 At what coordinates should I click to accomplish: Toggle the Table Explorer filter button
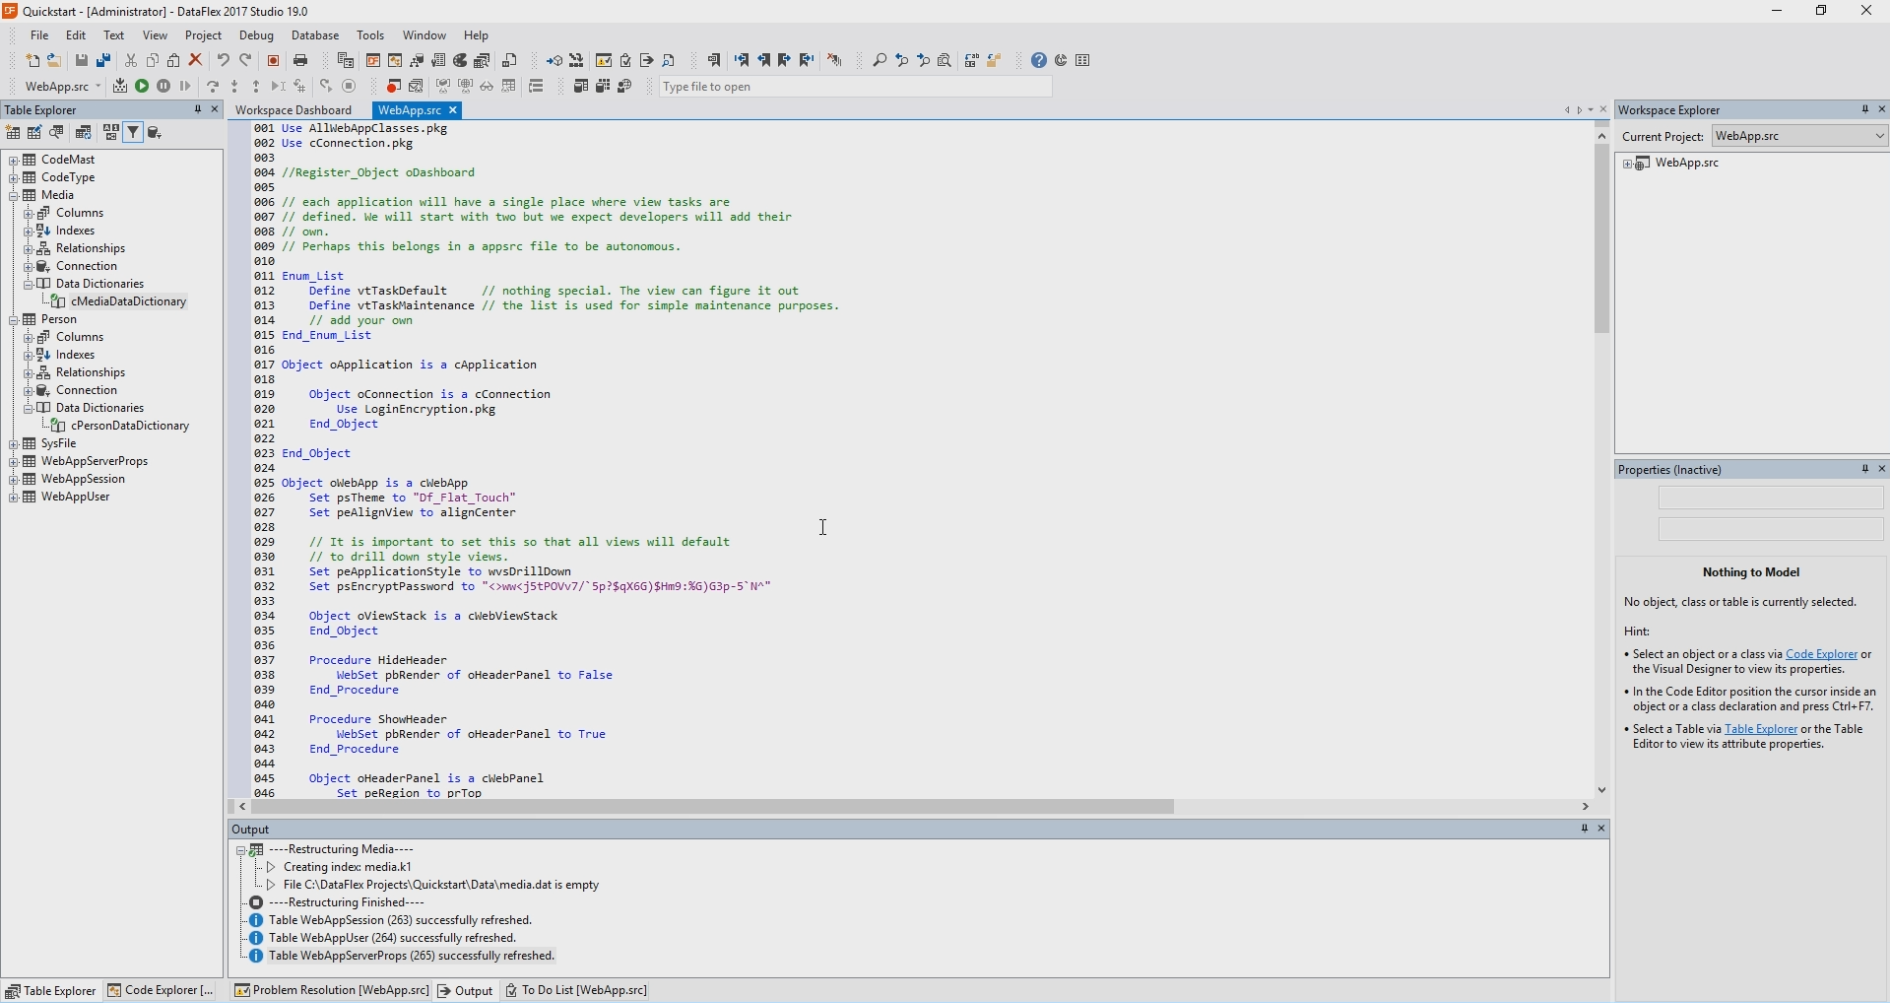pos(132,133)
